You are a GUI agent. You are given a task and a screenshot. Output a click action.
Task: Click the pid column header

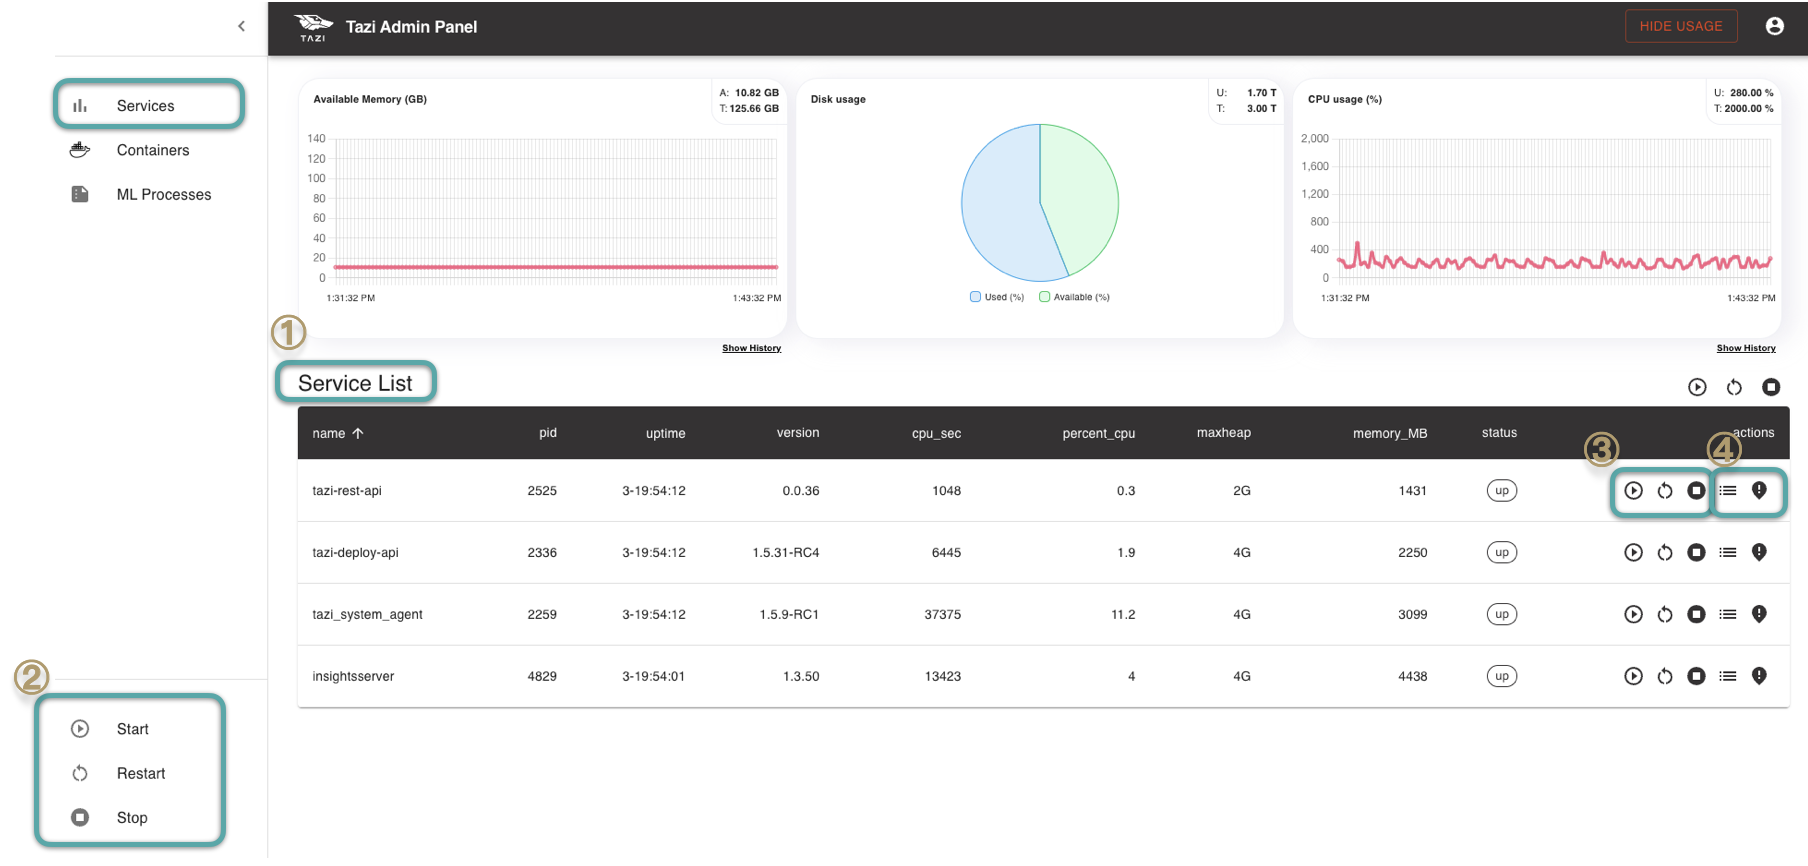click(x=548, y=433)
